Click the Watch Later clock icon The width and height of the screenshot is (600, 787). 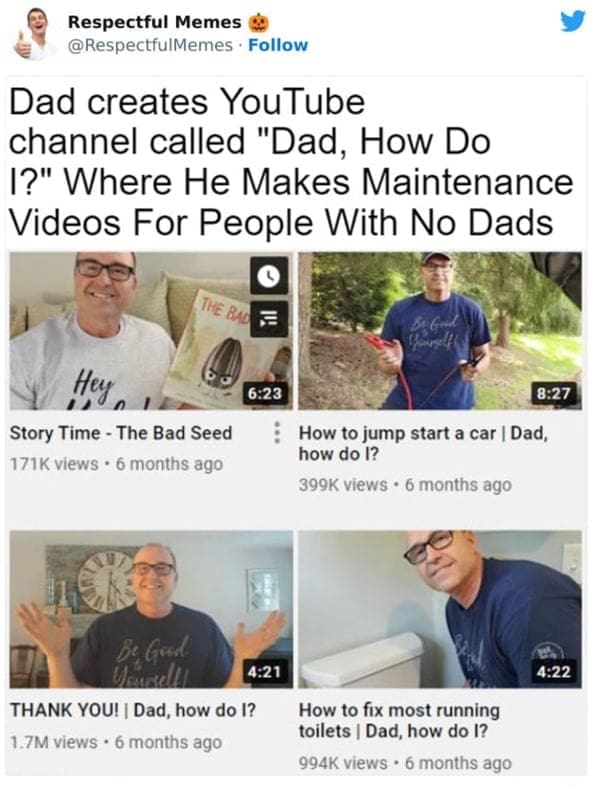tap(269, 275)
